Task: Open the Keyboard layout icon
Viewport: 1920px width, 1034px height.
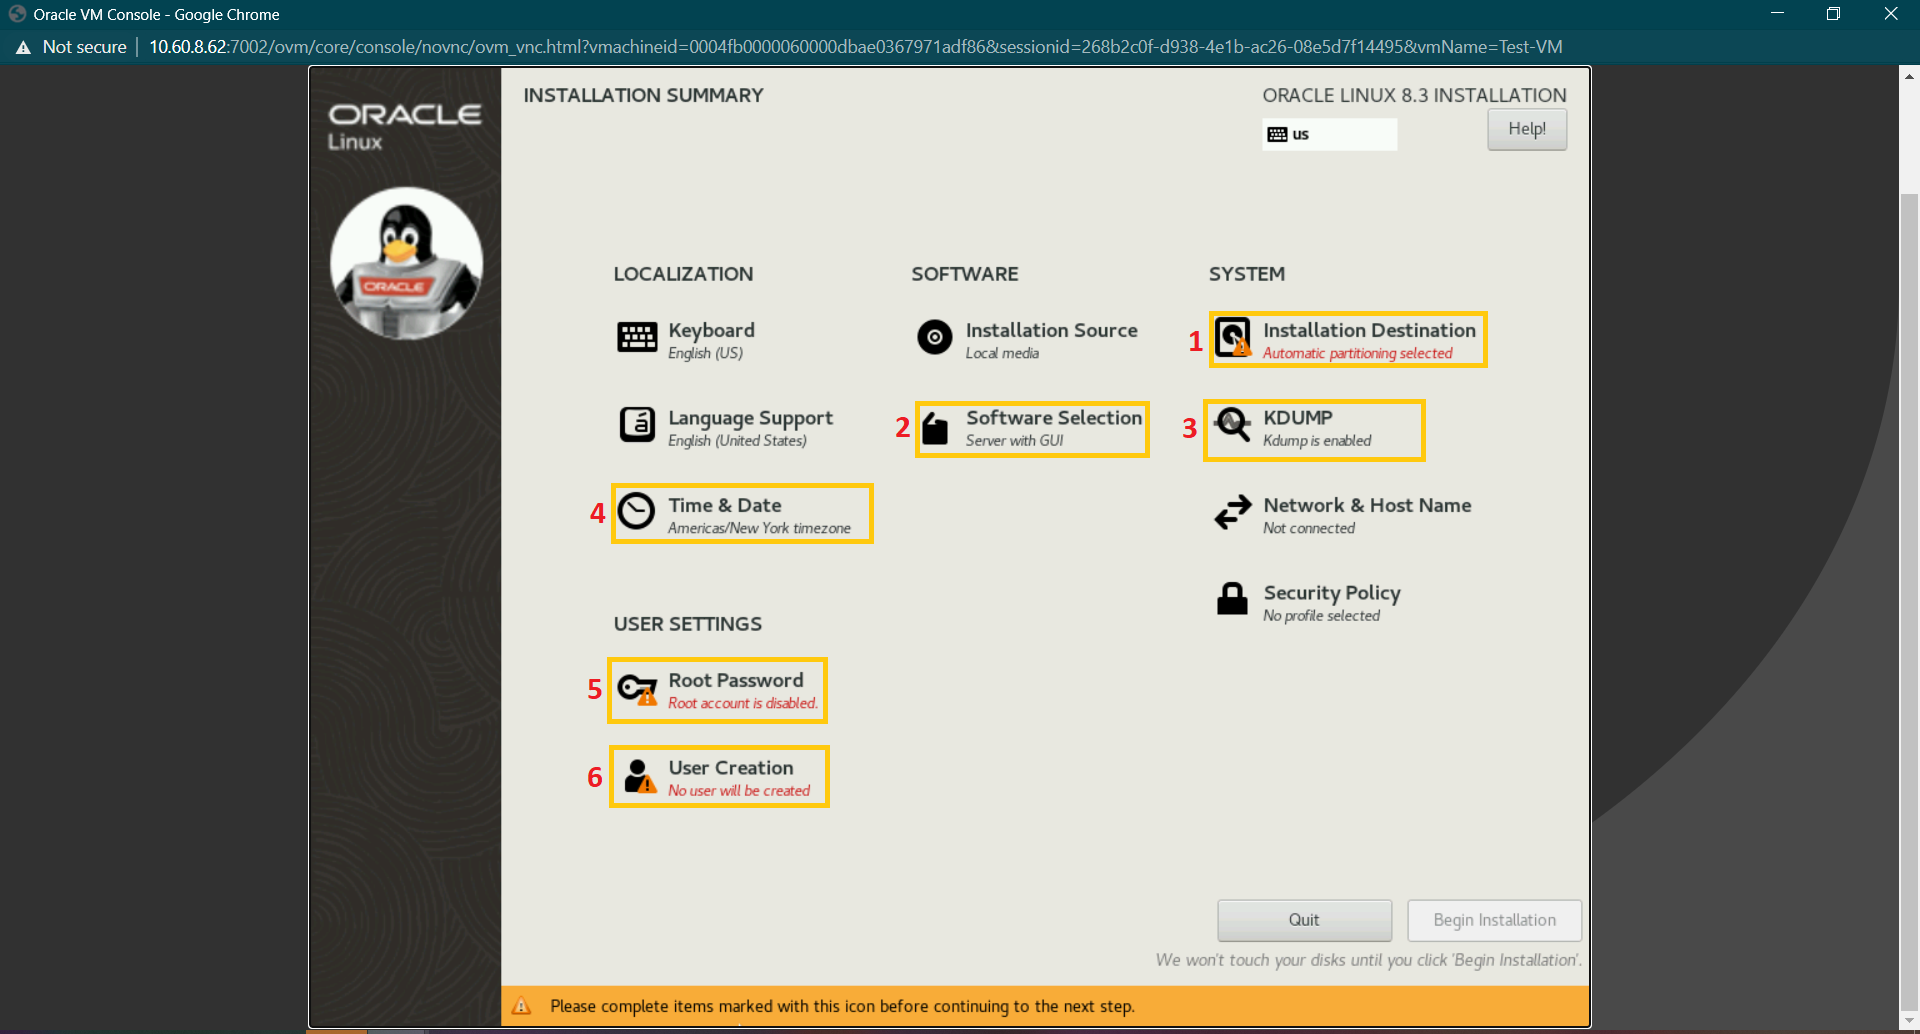Action: 637,338
